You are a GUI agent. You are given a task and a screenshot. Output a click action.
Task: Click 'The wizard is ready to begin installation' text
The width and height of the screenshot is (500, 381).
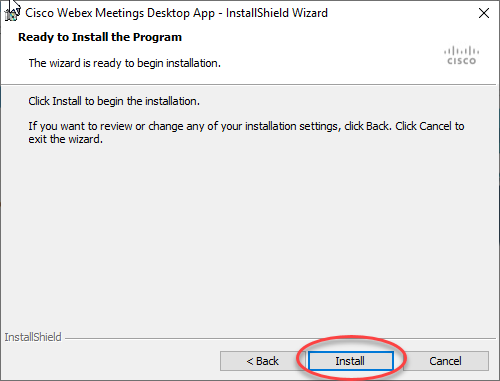click(125, 63)
